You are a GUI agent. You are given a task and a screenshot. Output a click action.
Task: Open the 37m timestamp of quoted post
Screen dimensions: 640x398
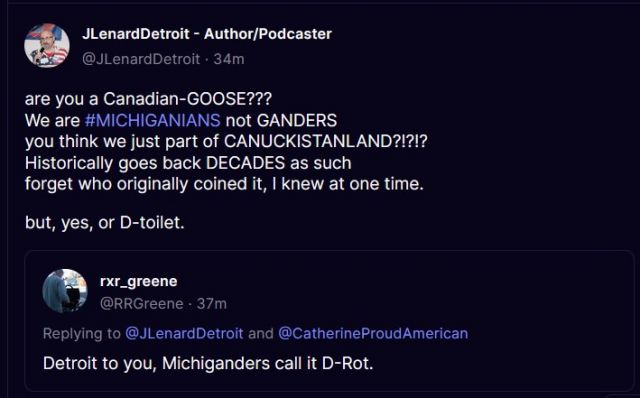211,304
